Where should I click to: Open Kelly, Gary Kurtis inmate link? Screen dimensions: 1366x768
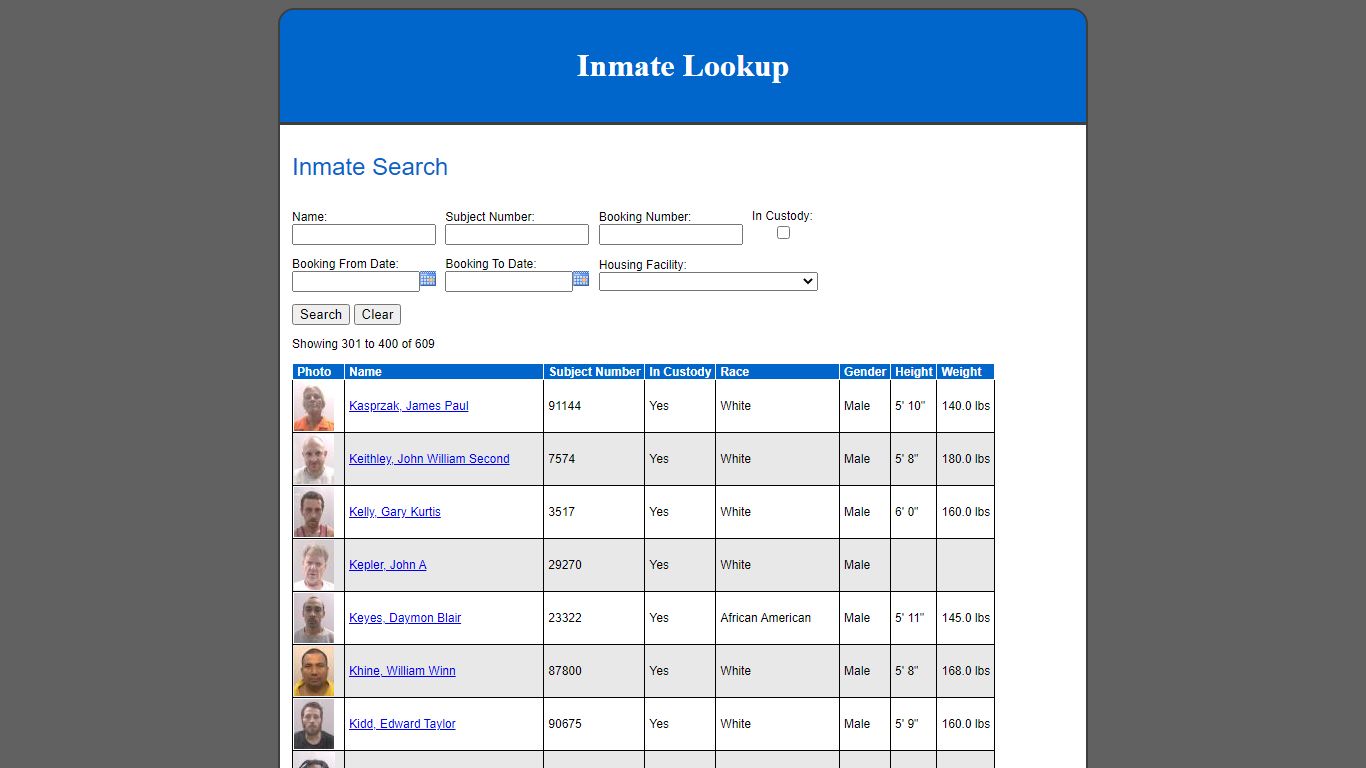pos(395,512)
